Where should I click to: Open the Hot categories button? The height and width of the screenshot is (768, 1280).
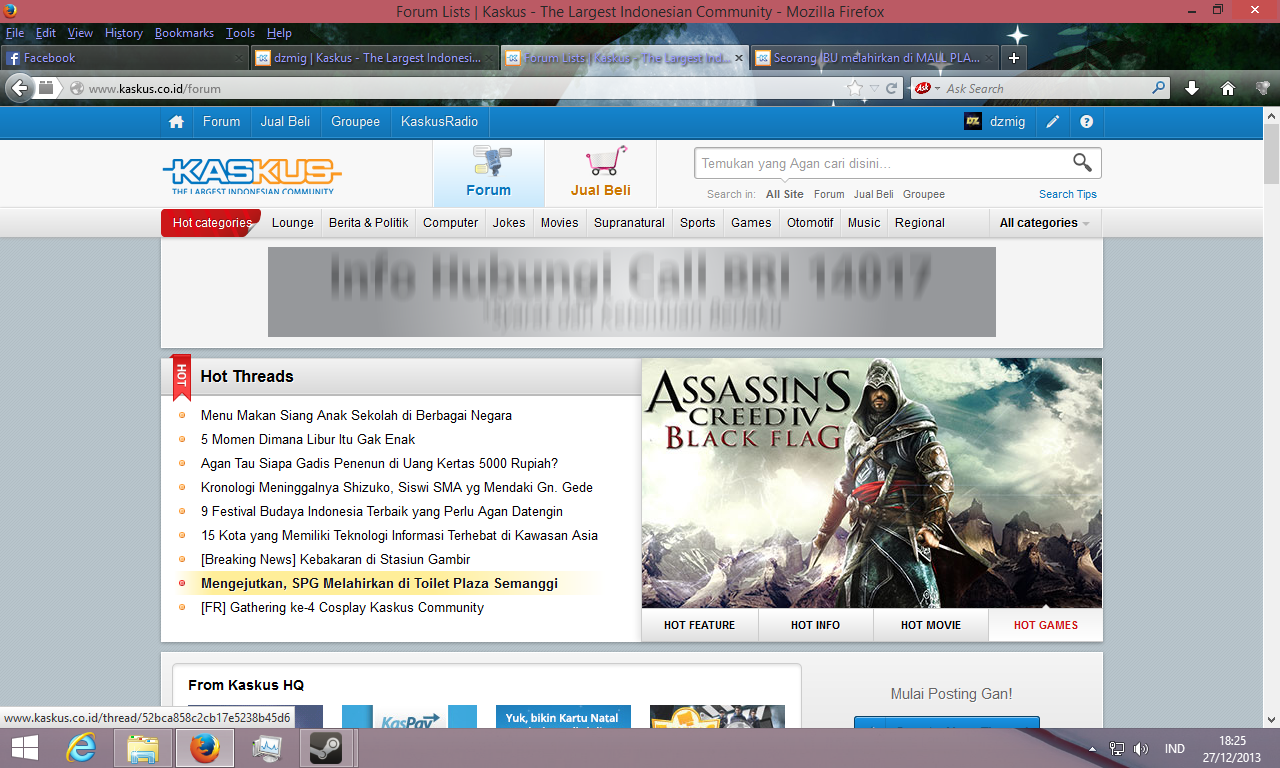211,223
